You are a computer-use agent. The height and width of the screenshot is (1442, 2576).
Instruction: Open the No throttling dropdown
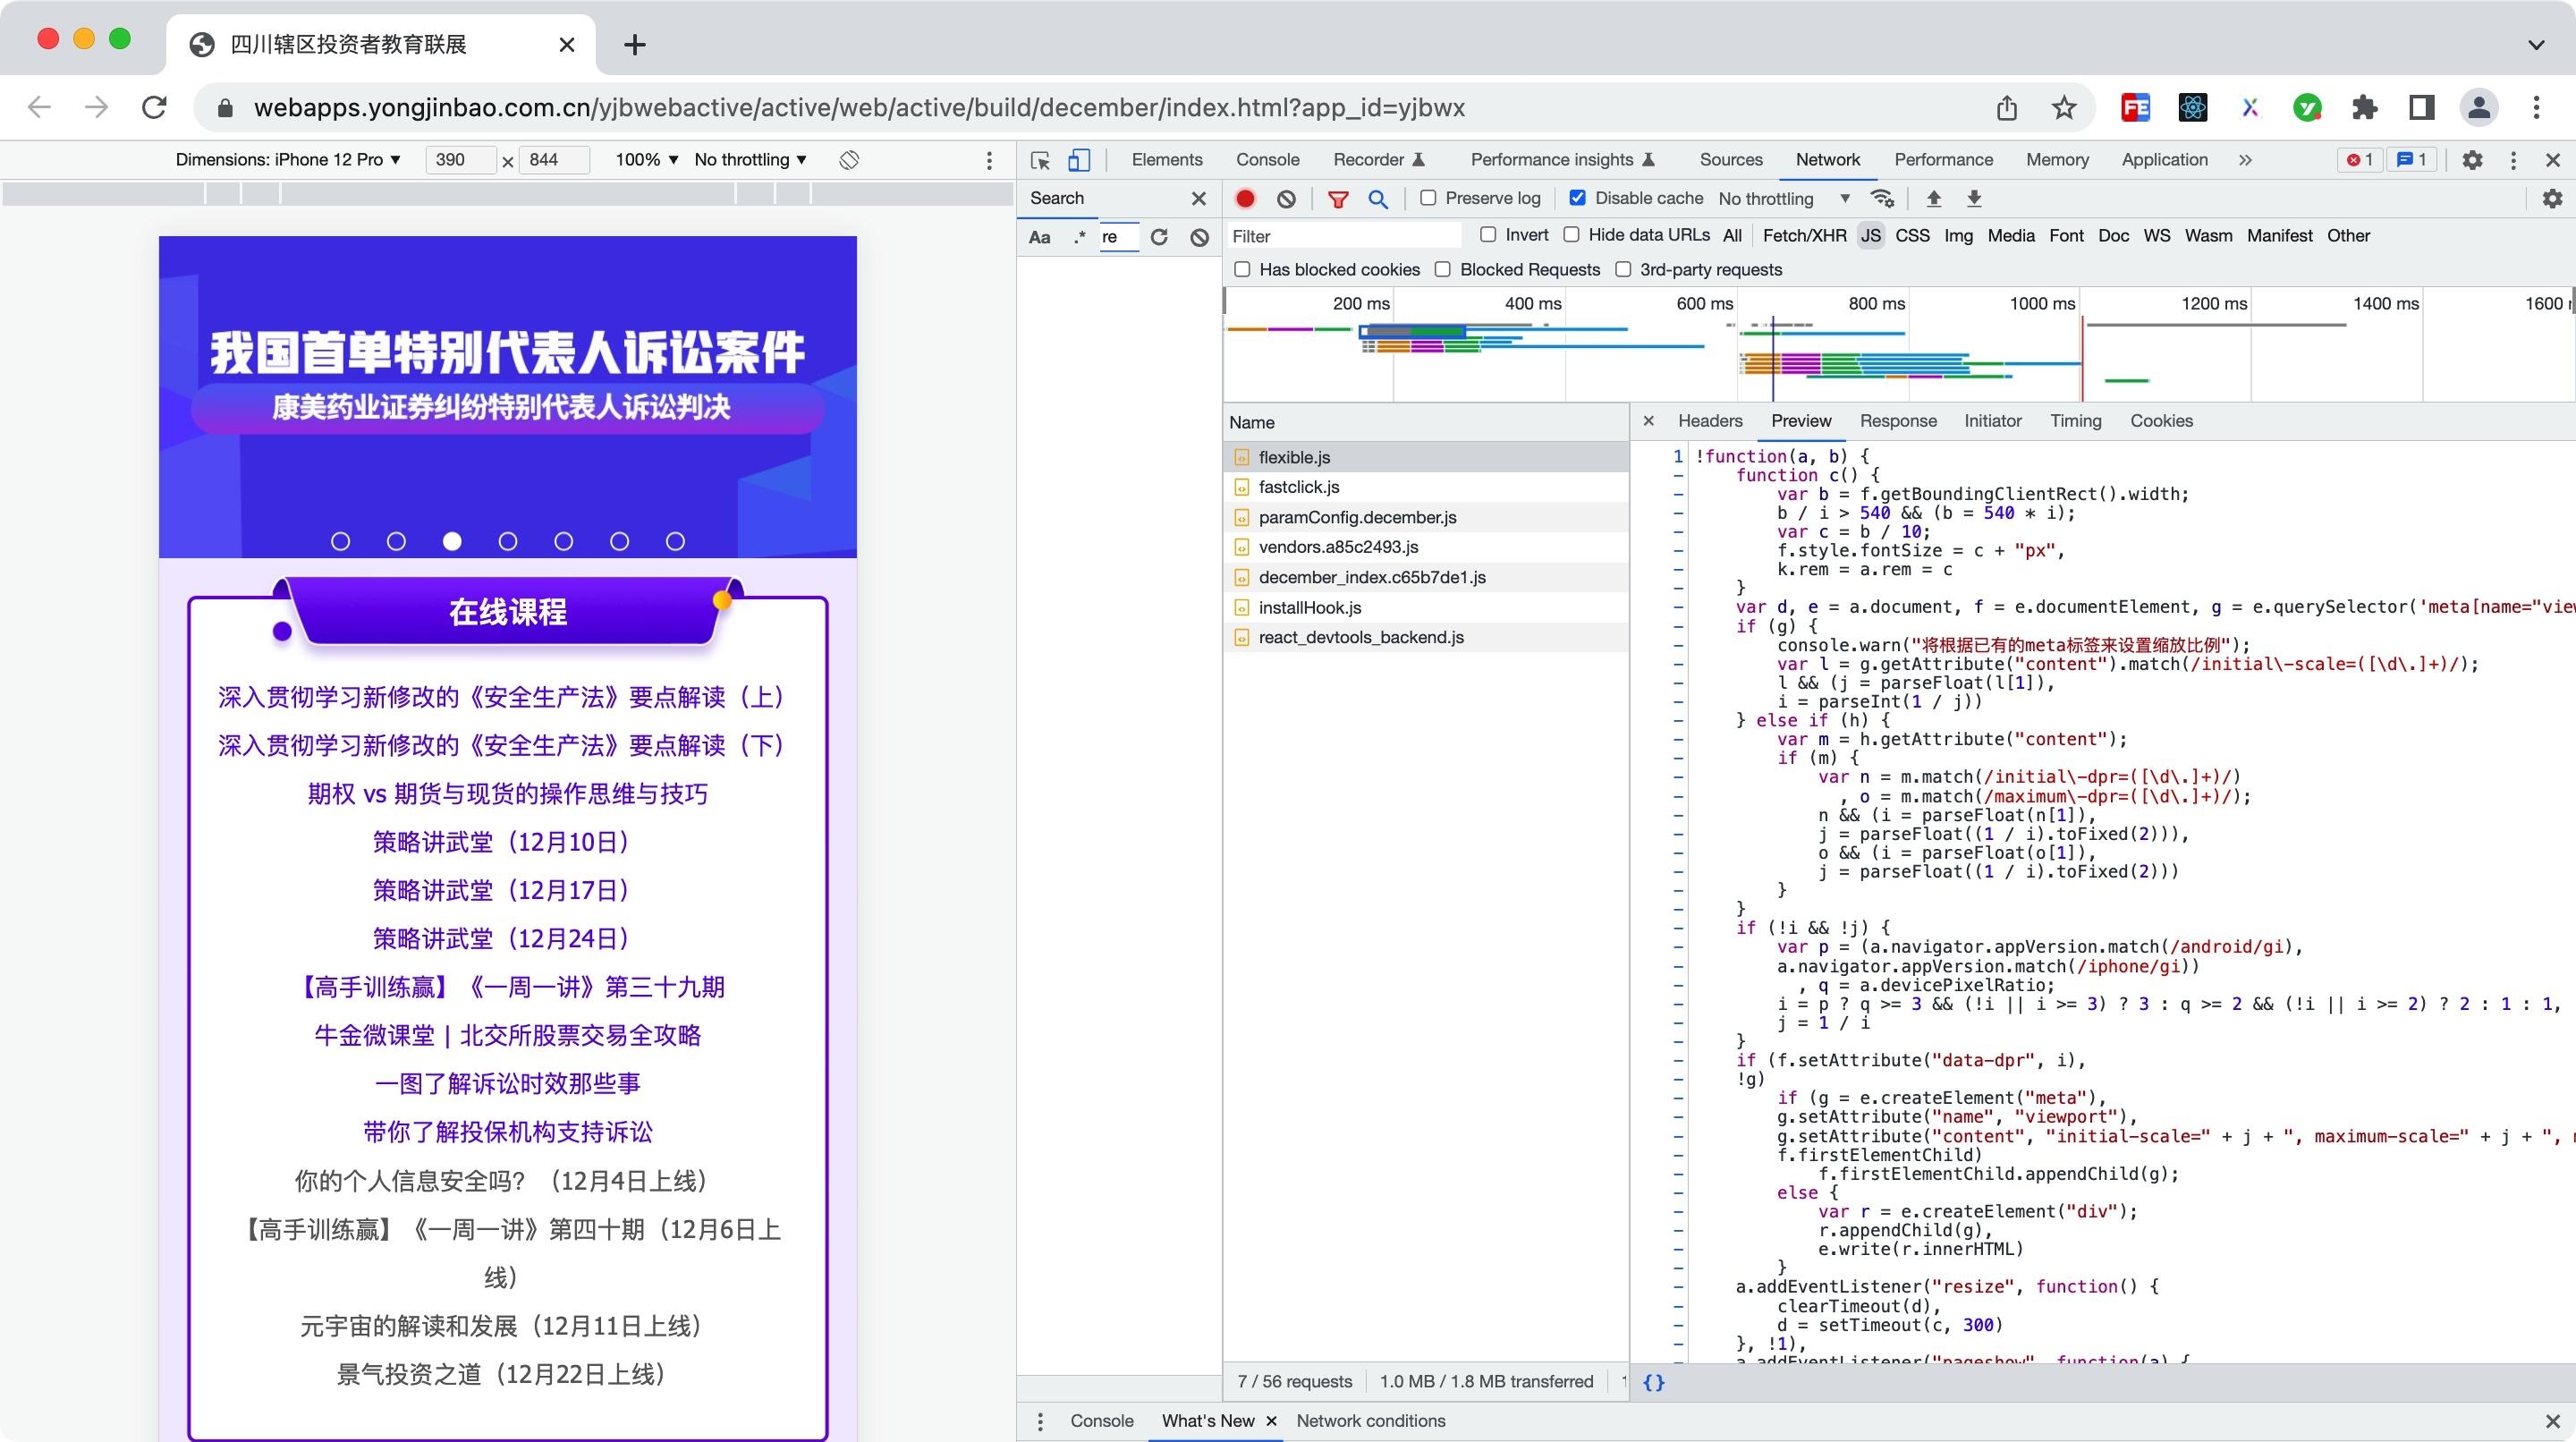click(x=1784, y=198)
